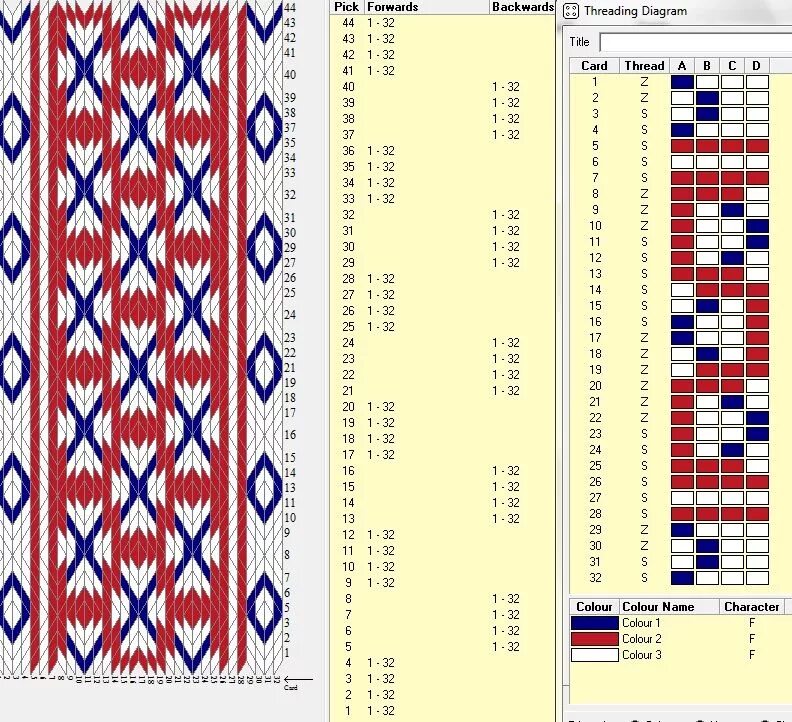This screenshot has width=792, height=722.
Task: Select the Colour 2 red swatch
Action: click(x=595, y=639)
